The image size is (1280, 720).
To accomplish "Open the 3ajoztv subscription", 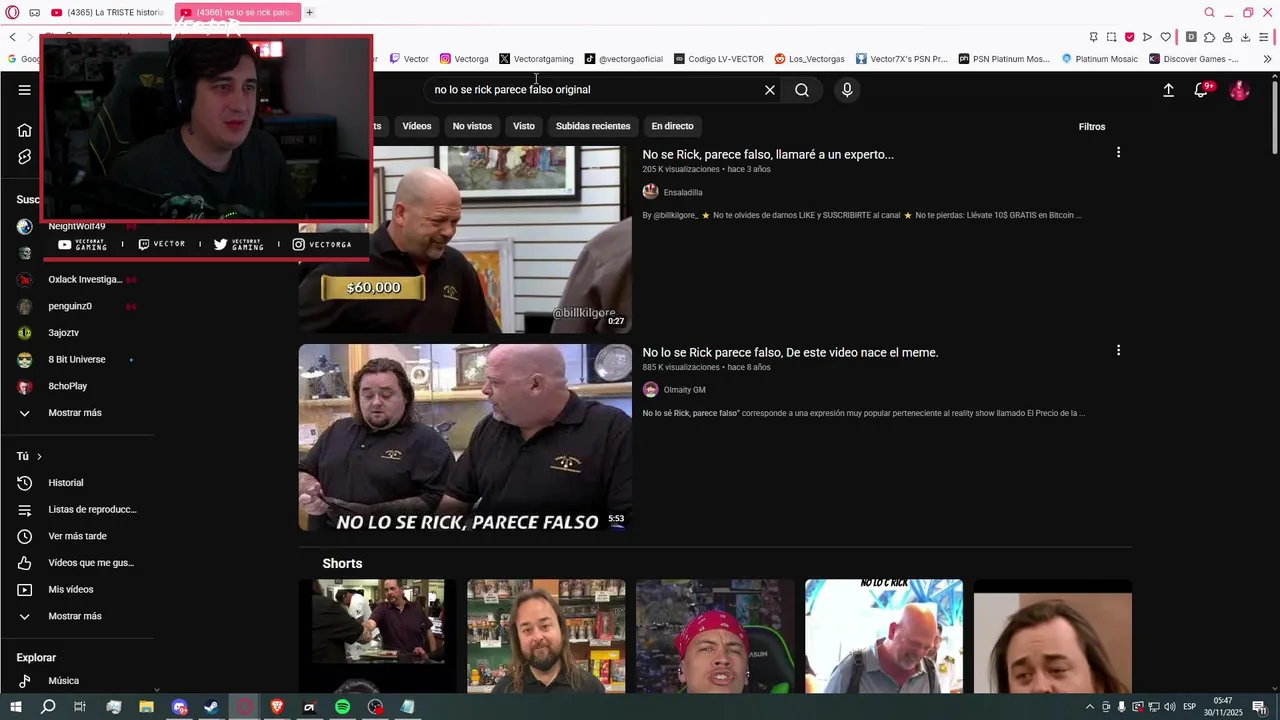I will [x=63, y=333].
